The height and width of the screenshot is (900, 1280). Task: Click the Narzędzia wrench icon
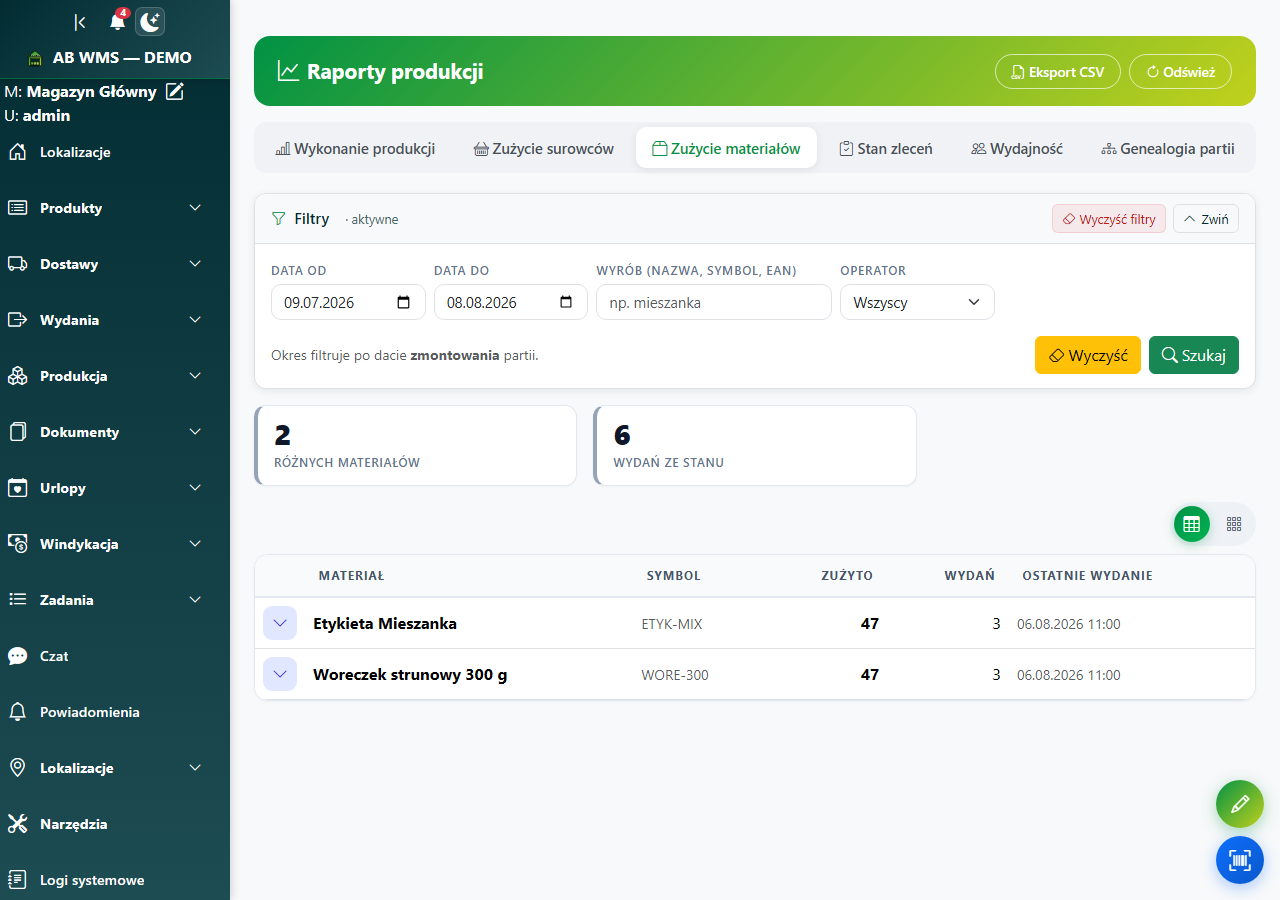[17, 824]
